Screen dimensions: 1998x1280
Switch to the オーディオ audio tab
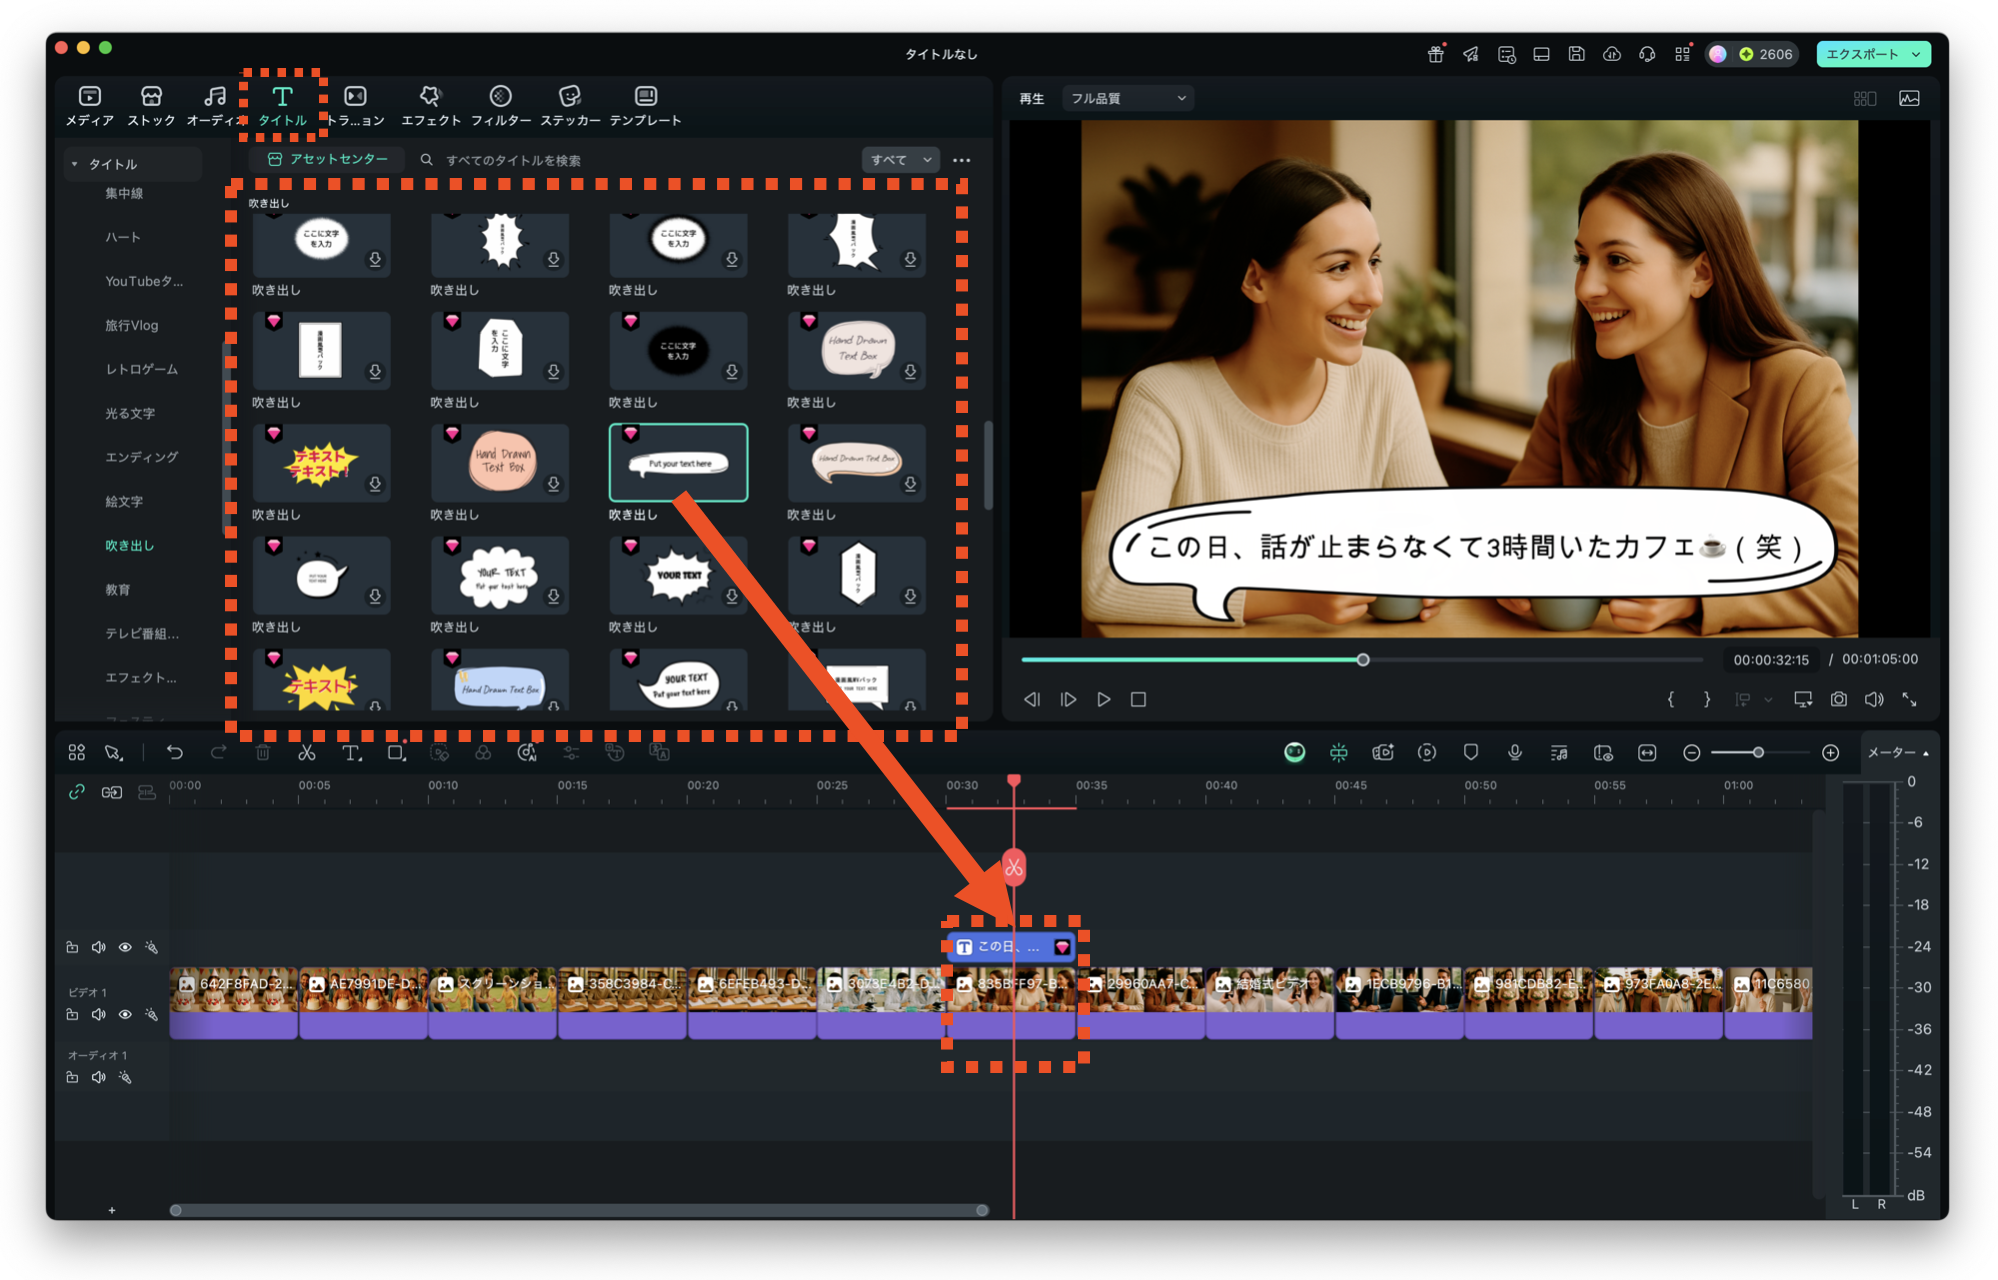[x=214, y=105]
